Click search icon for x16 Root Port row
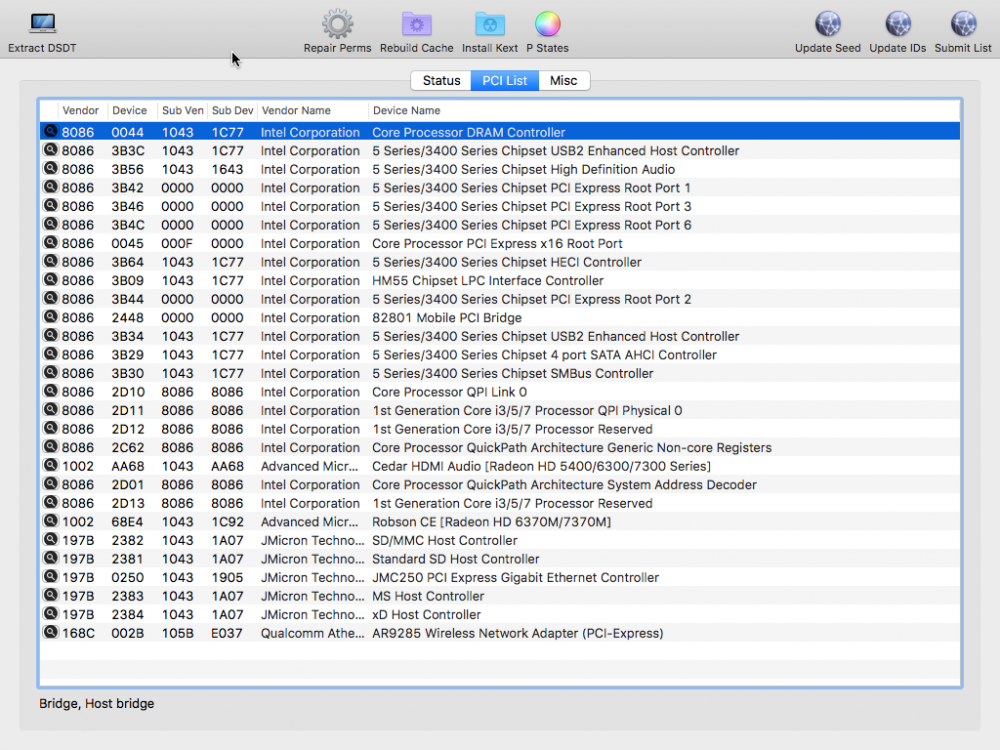This screenshot has width=1000, height=750. pyautogui.click(x=50, y=242)
